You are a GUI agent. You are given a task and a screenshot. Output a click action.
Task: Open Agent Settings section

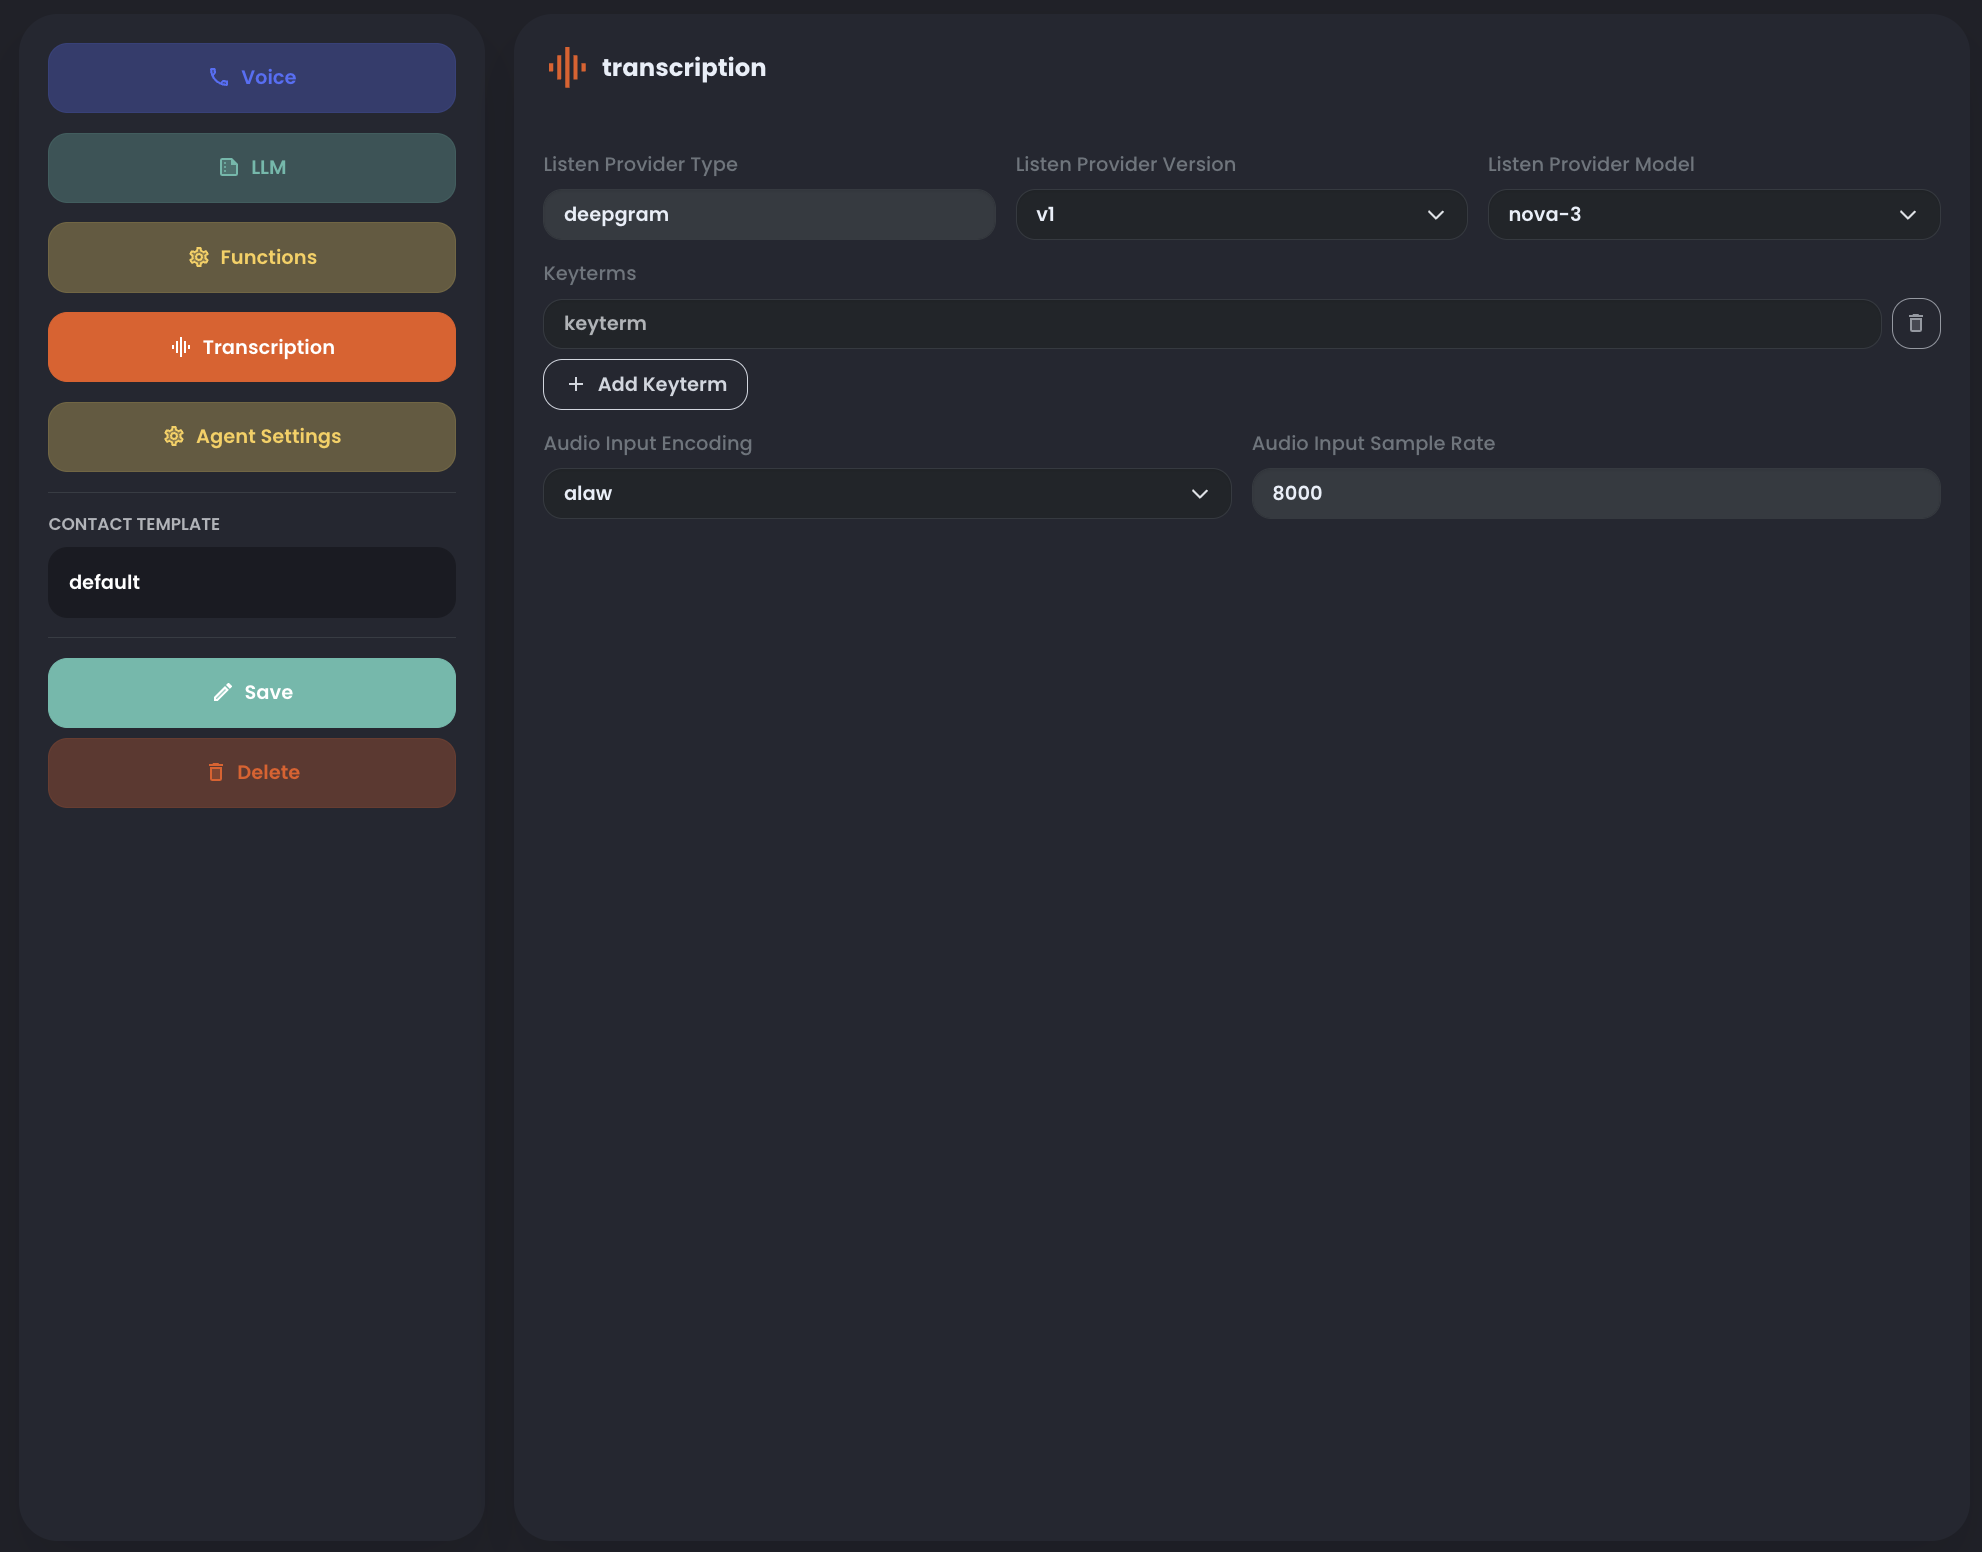click(252, 437)
